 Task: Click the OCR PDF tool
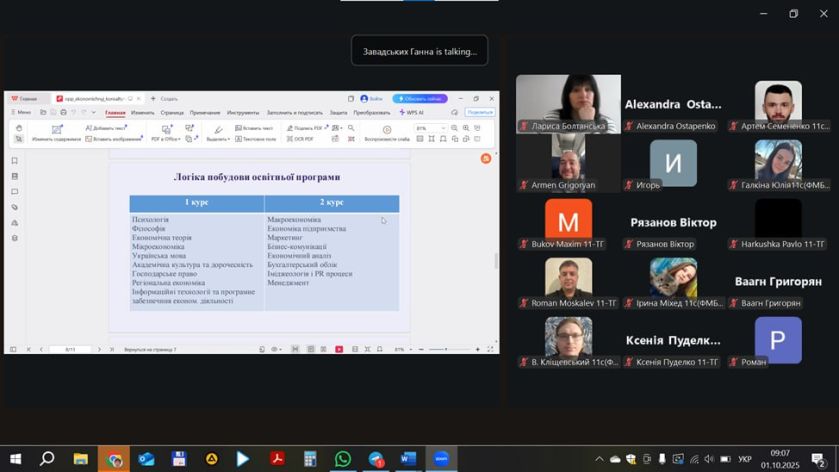pyautogui.click(x=300, y=139)
